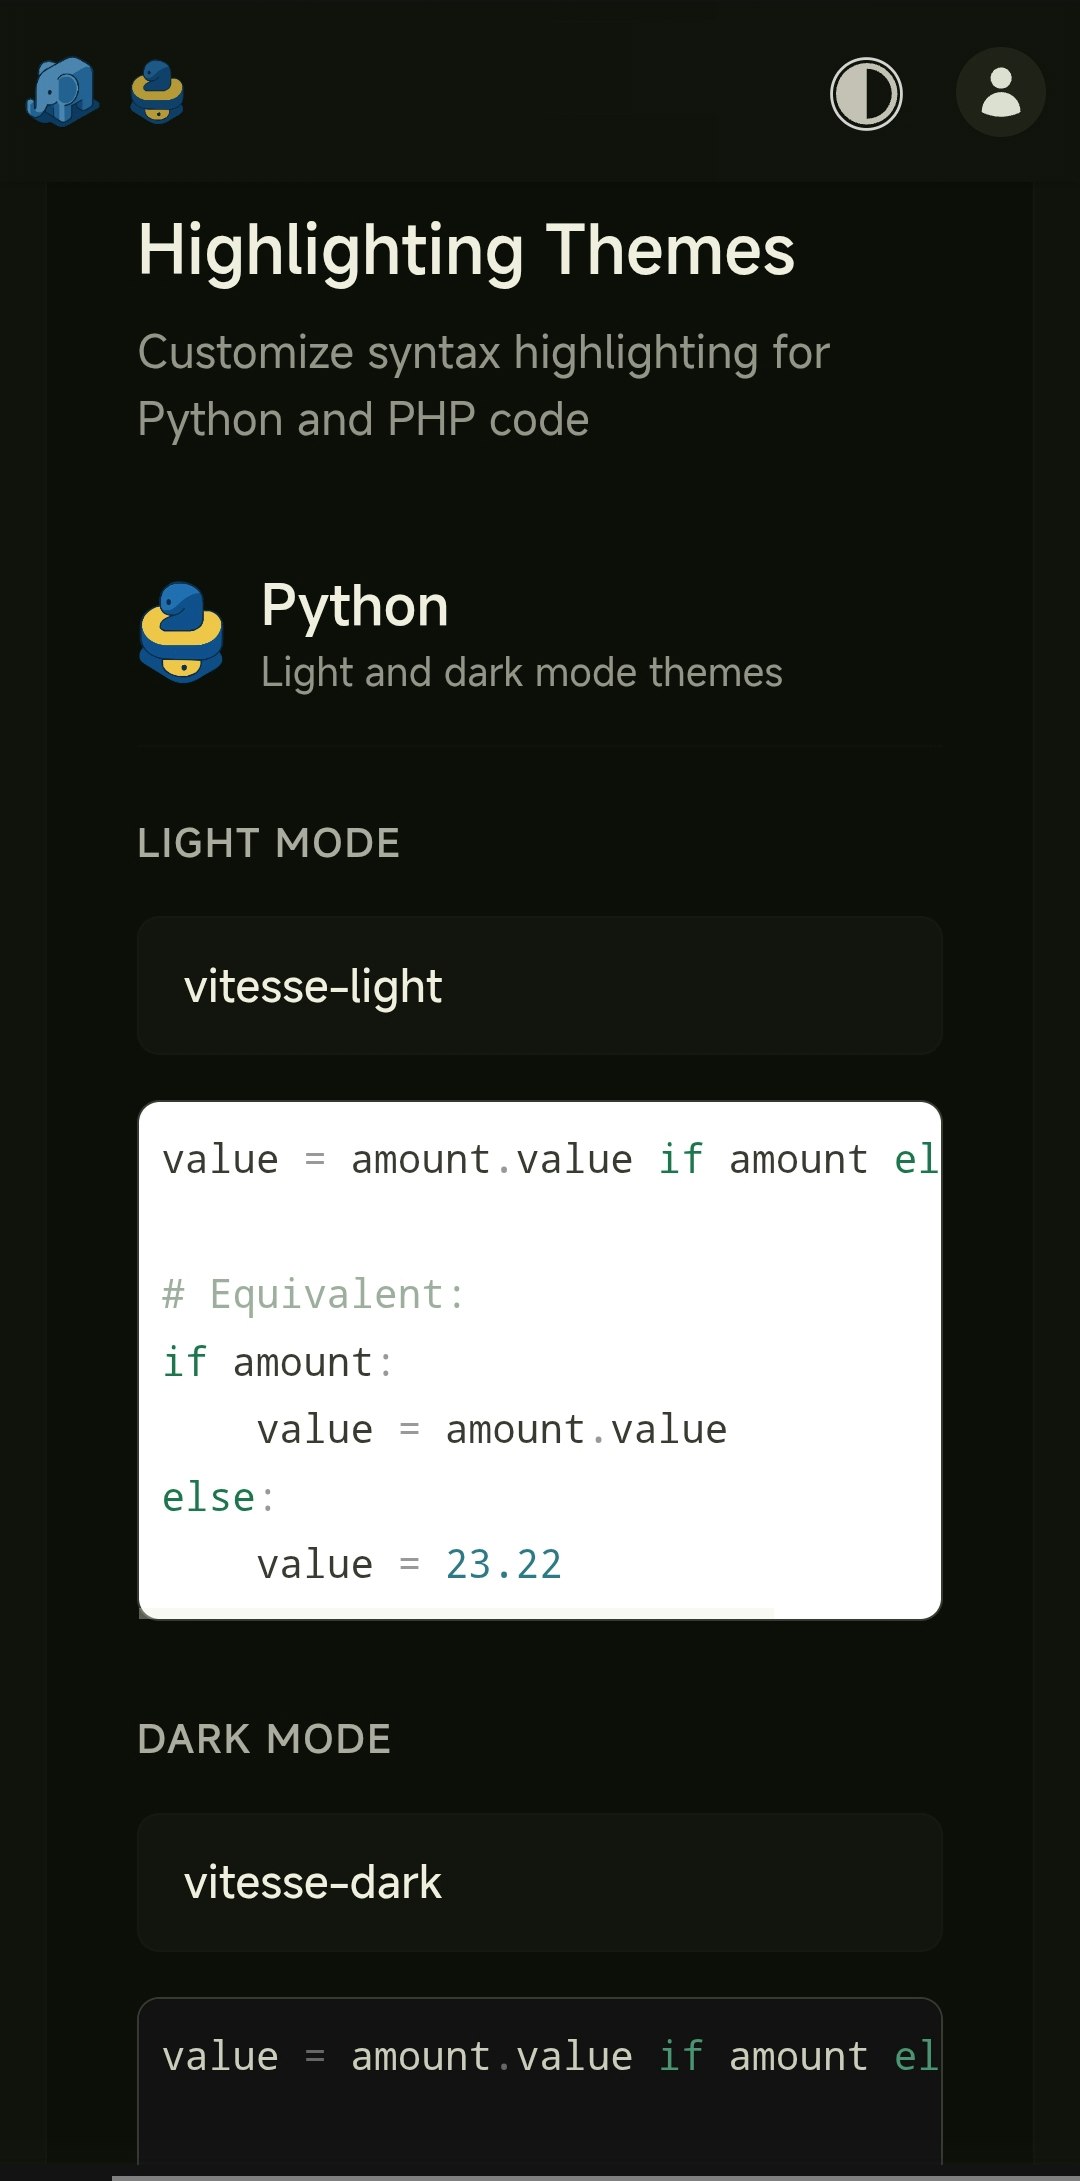Click the Python snake icon in the header
This screenshot has height=2181, width=1080.
[155, 93]
